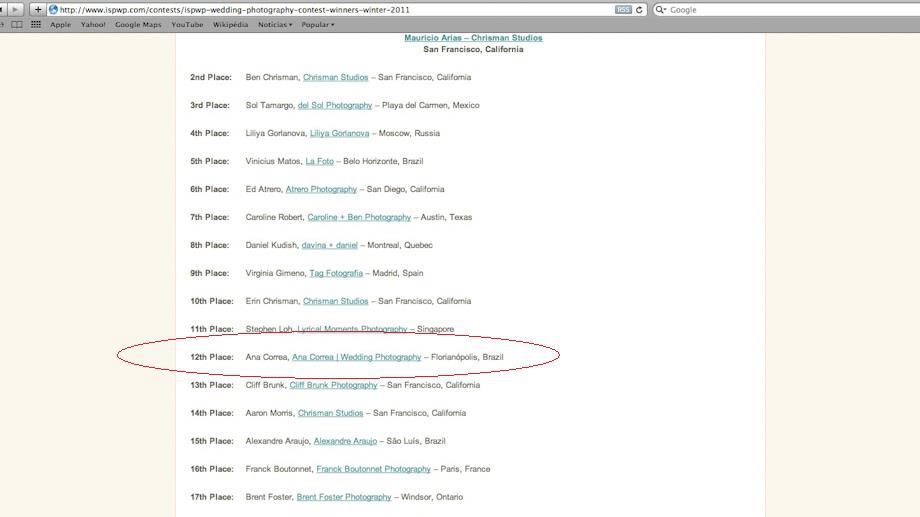Click the Google search magnifier icon
The width and height of the screenshot is (920, 517).
coord(660,9)
